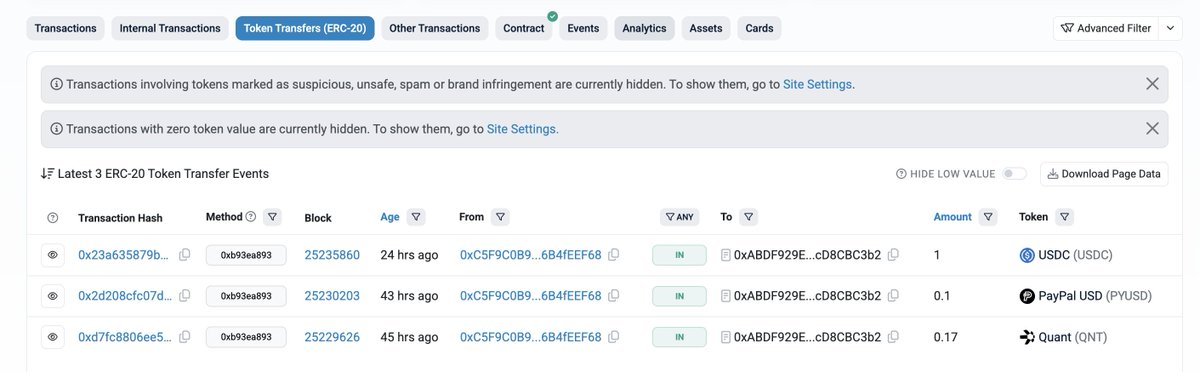Click method 0xb93ea893 in 43 hrs row
The image size is (1200, 372).
click(246, 296)
